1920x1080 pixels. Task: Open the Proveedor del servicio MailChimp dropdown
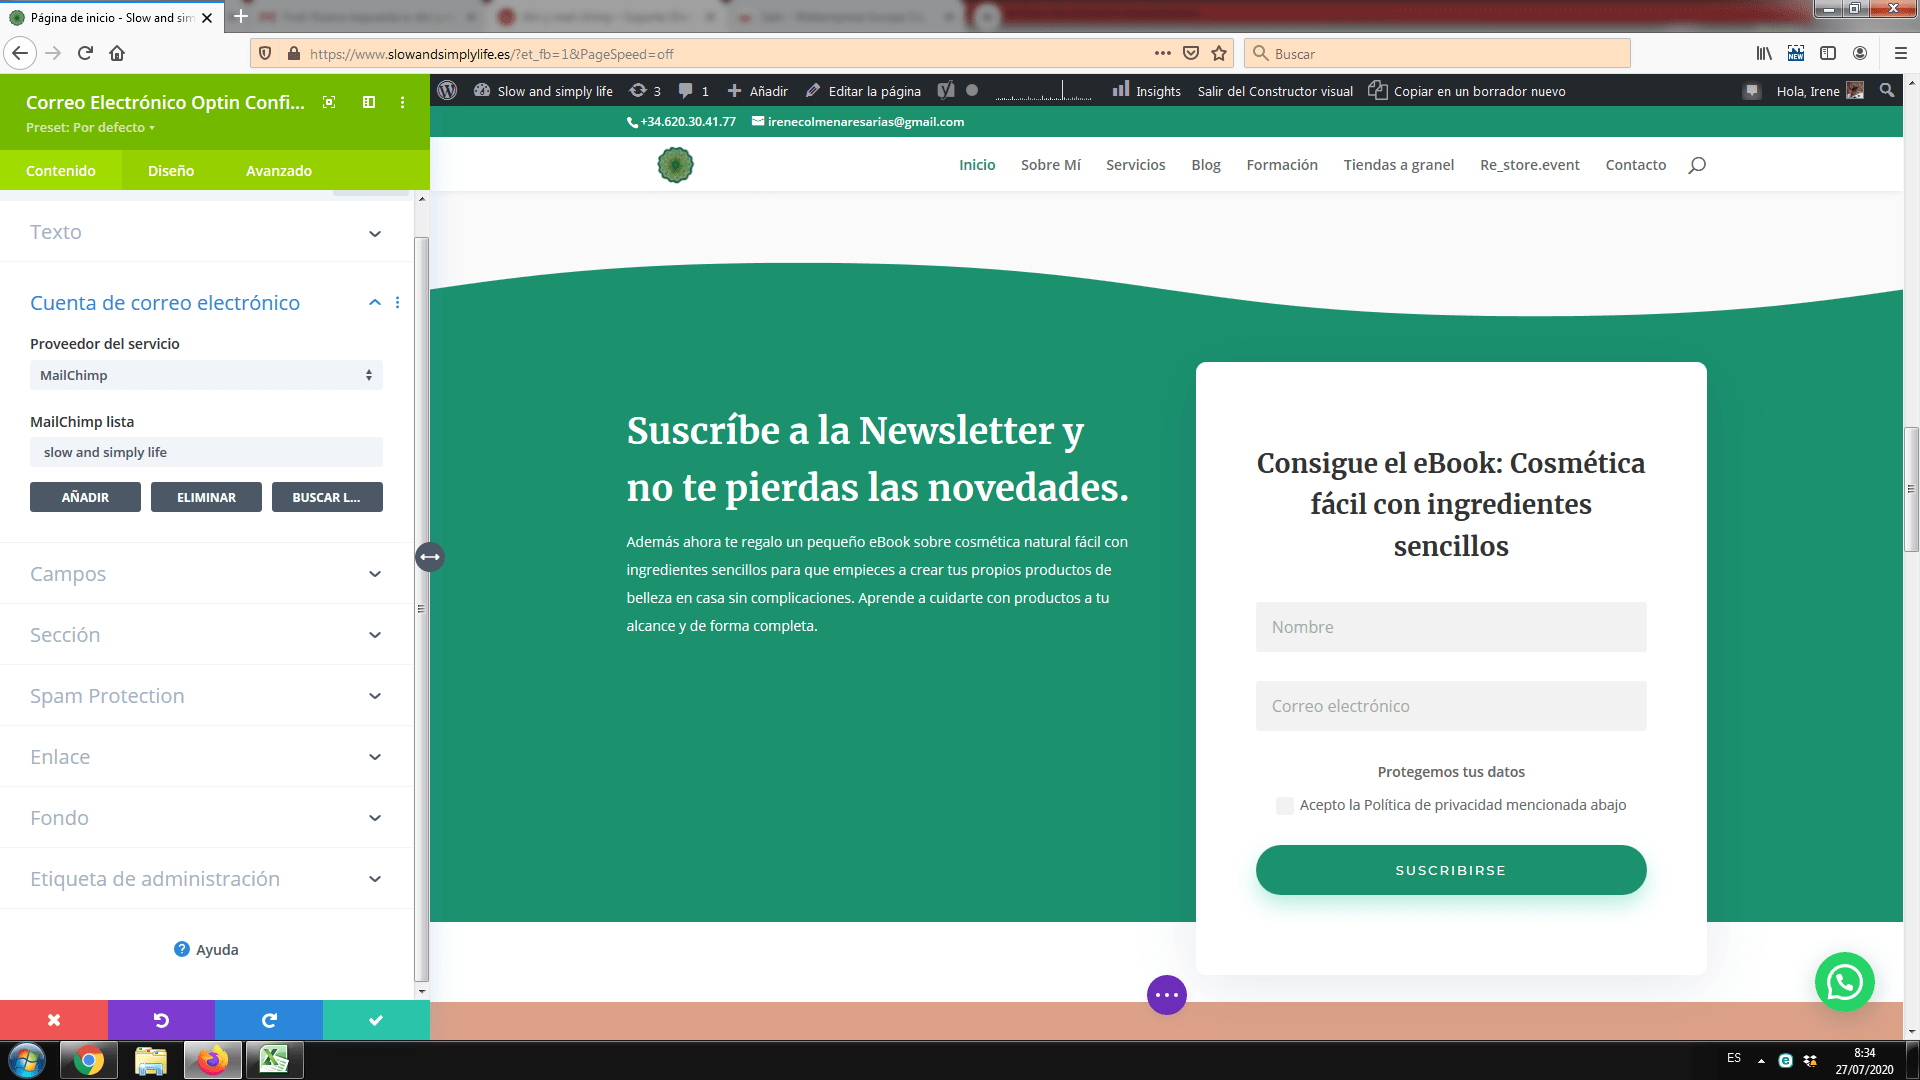(206, 375)
